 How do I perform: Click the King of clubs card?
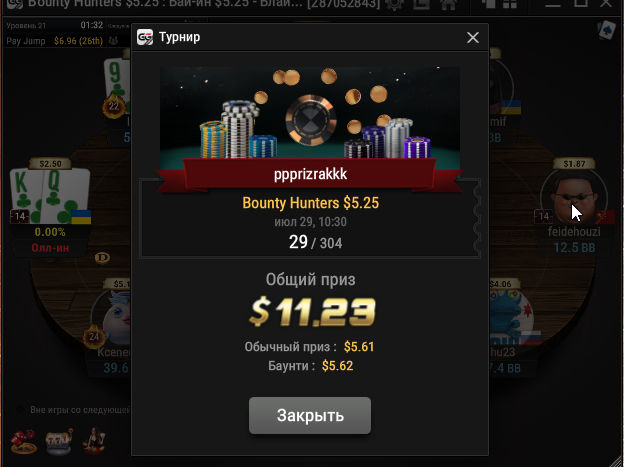coord(25,195)
